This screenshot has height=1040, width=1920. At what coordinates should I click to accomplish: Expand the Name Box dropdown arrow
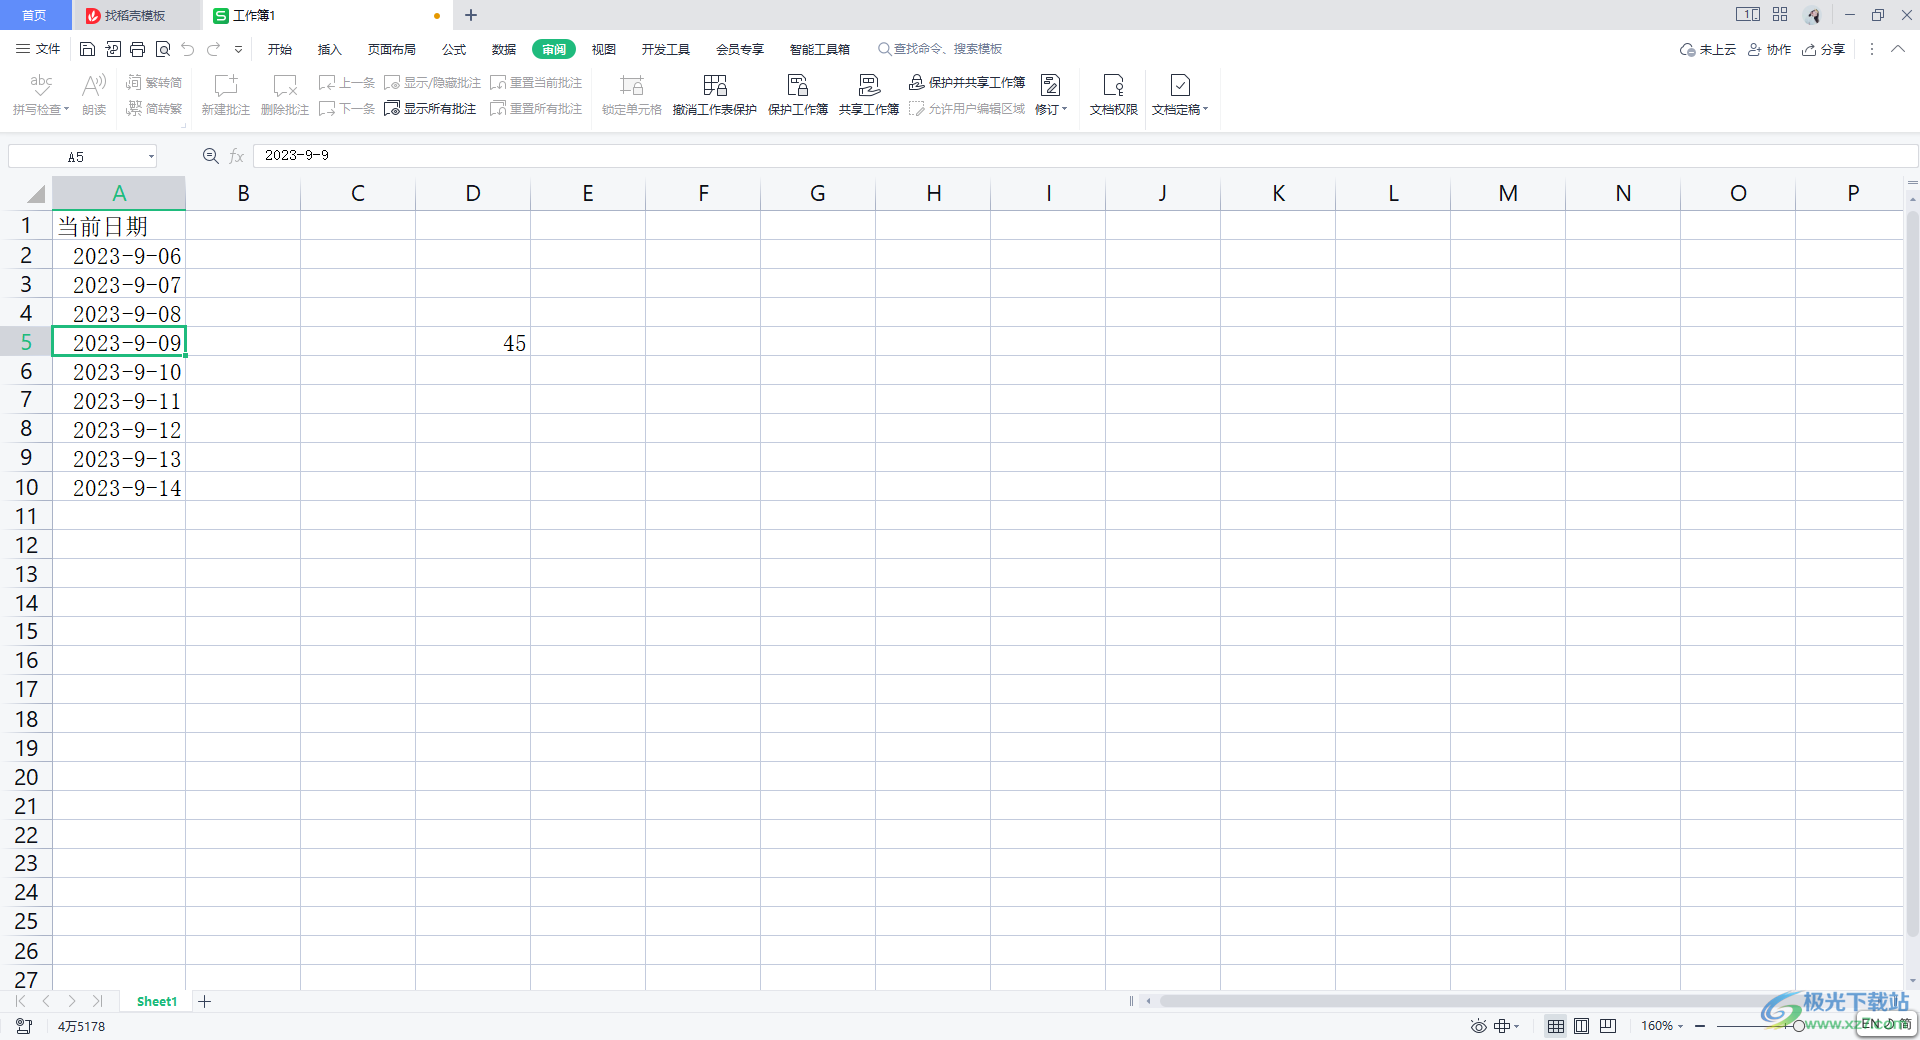[x=151, y=157]
